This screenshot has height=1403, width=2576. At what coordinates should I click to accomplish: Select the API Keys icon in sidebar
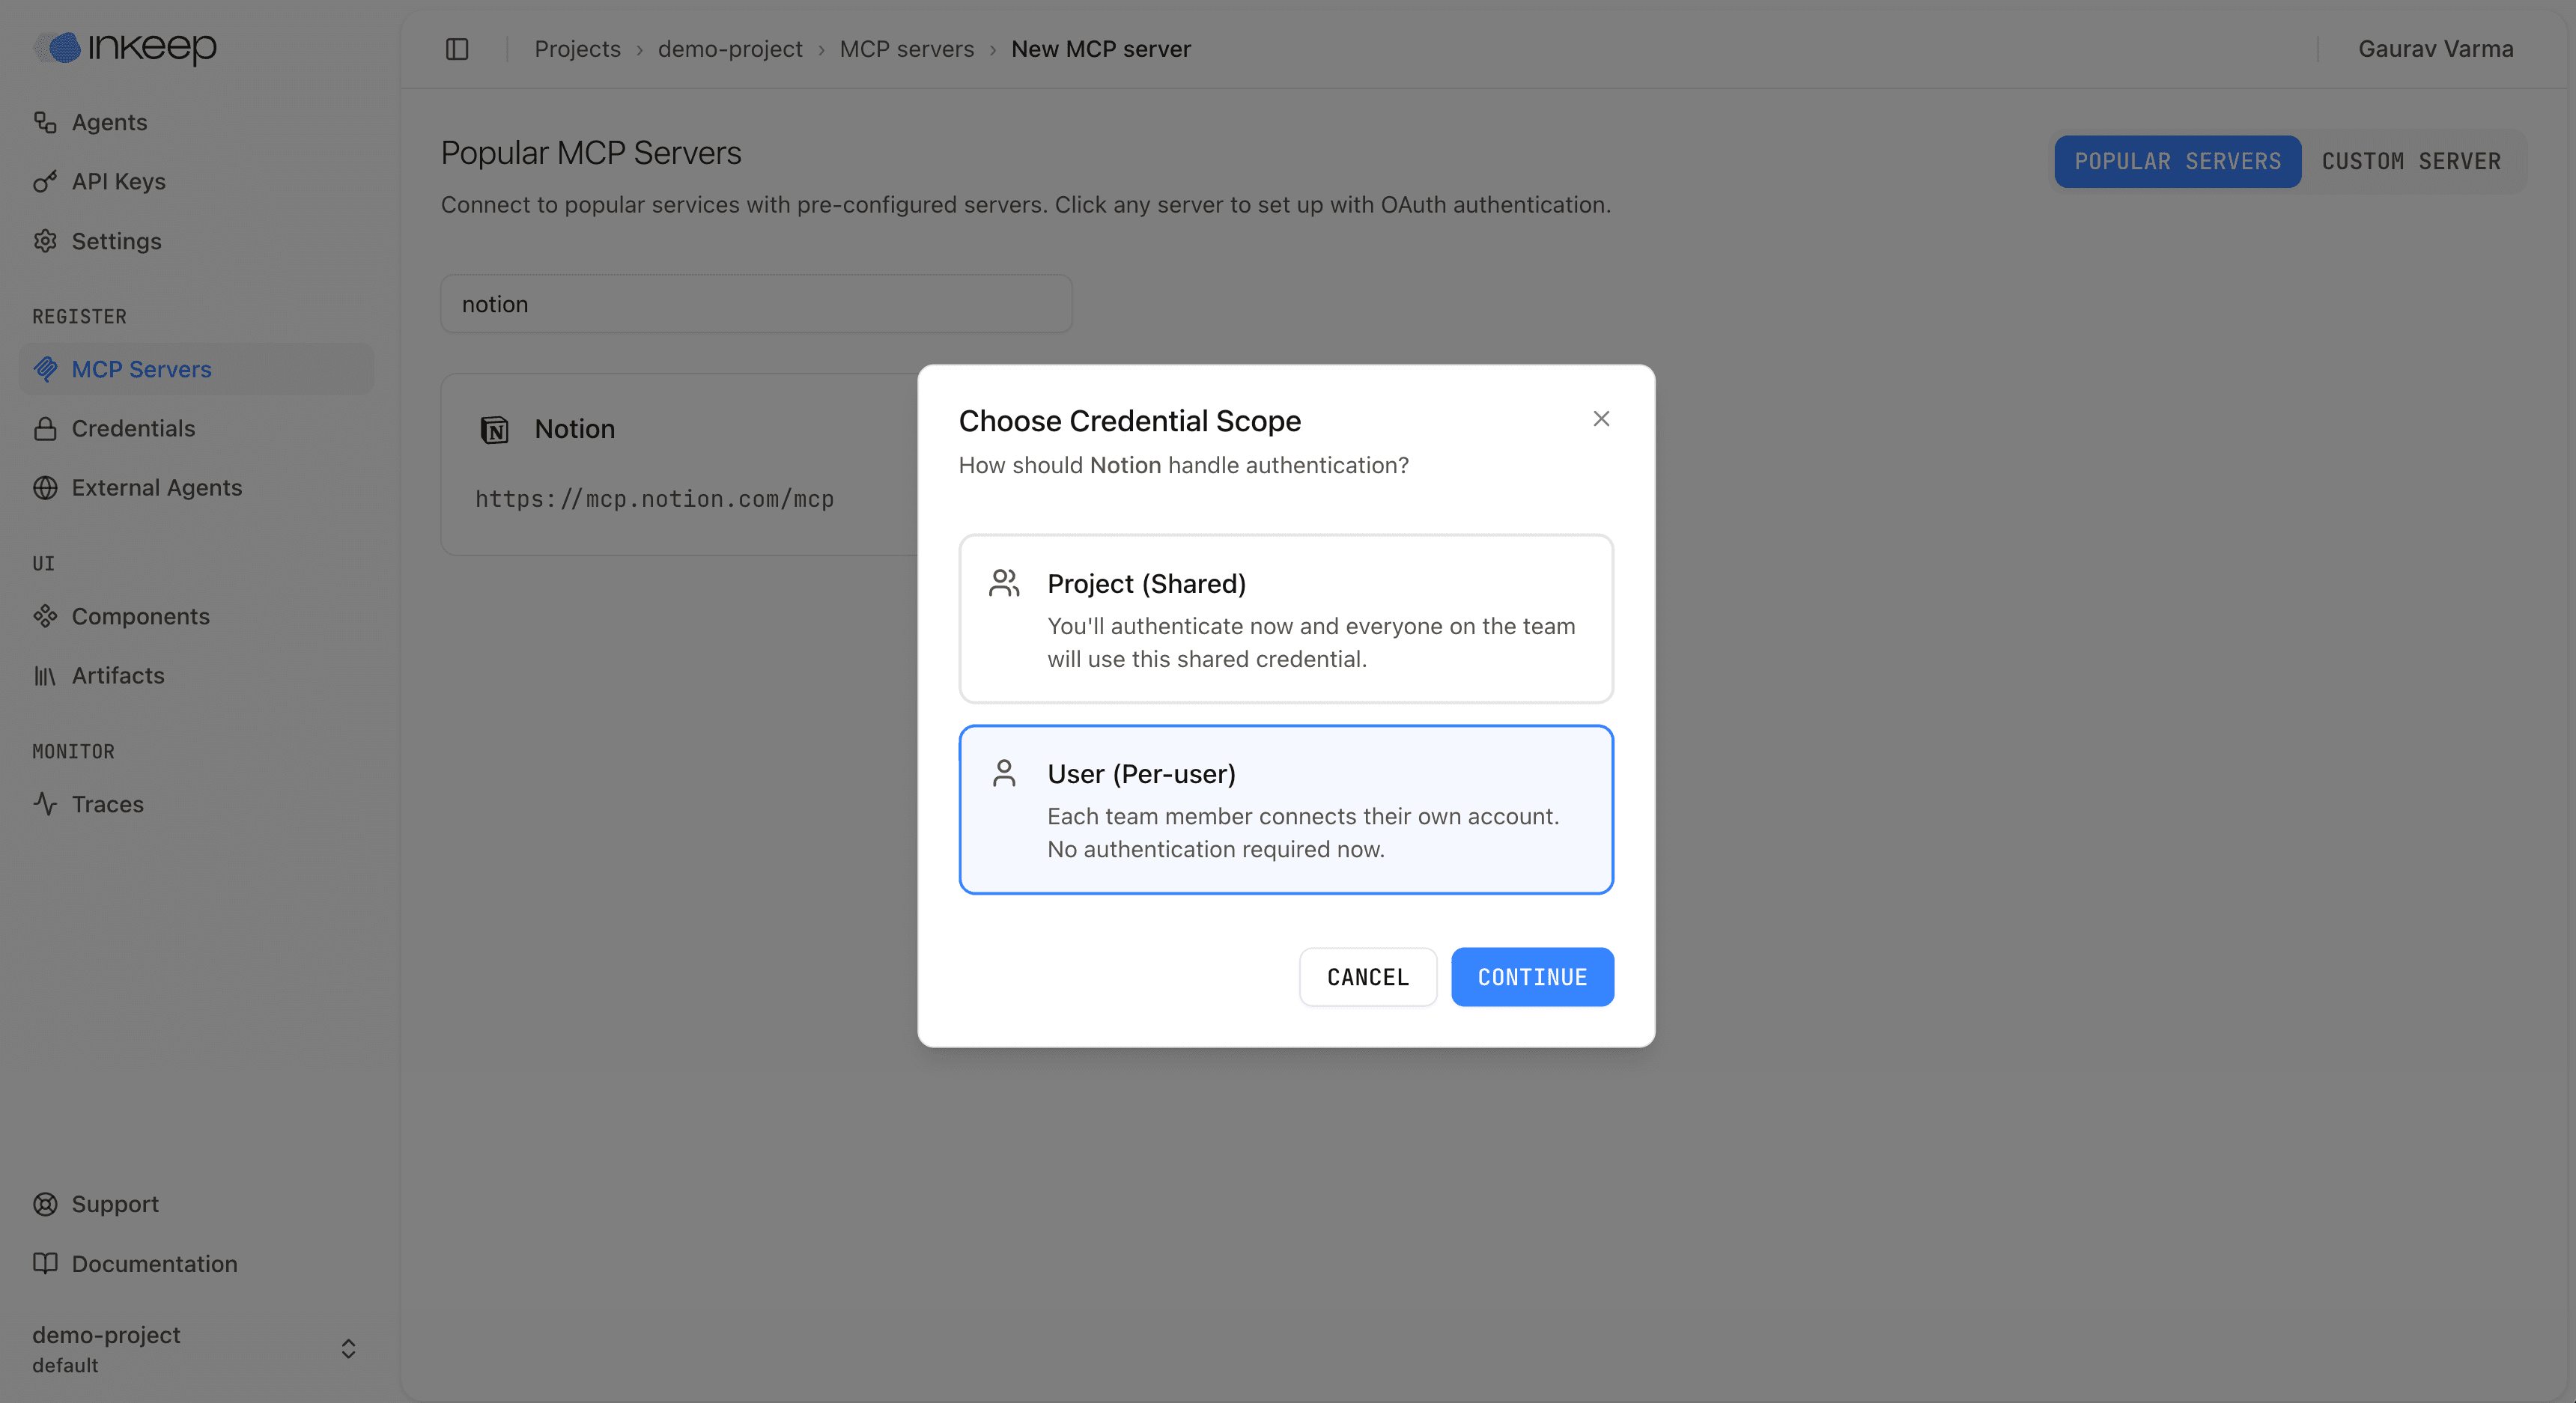coord(45,181)
